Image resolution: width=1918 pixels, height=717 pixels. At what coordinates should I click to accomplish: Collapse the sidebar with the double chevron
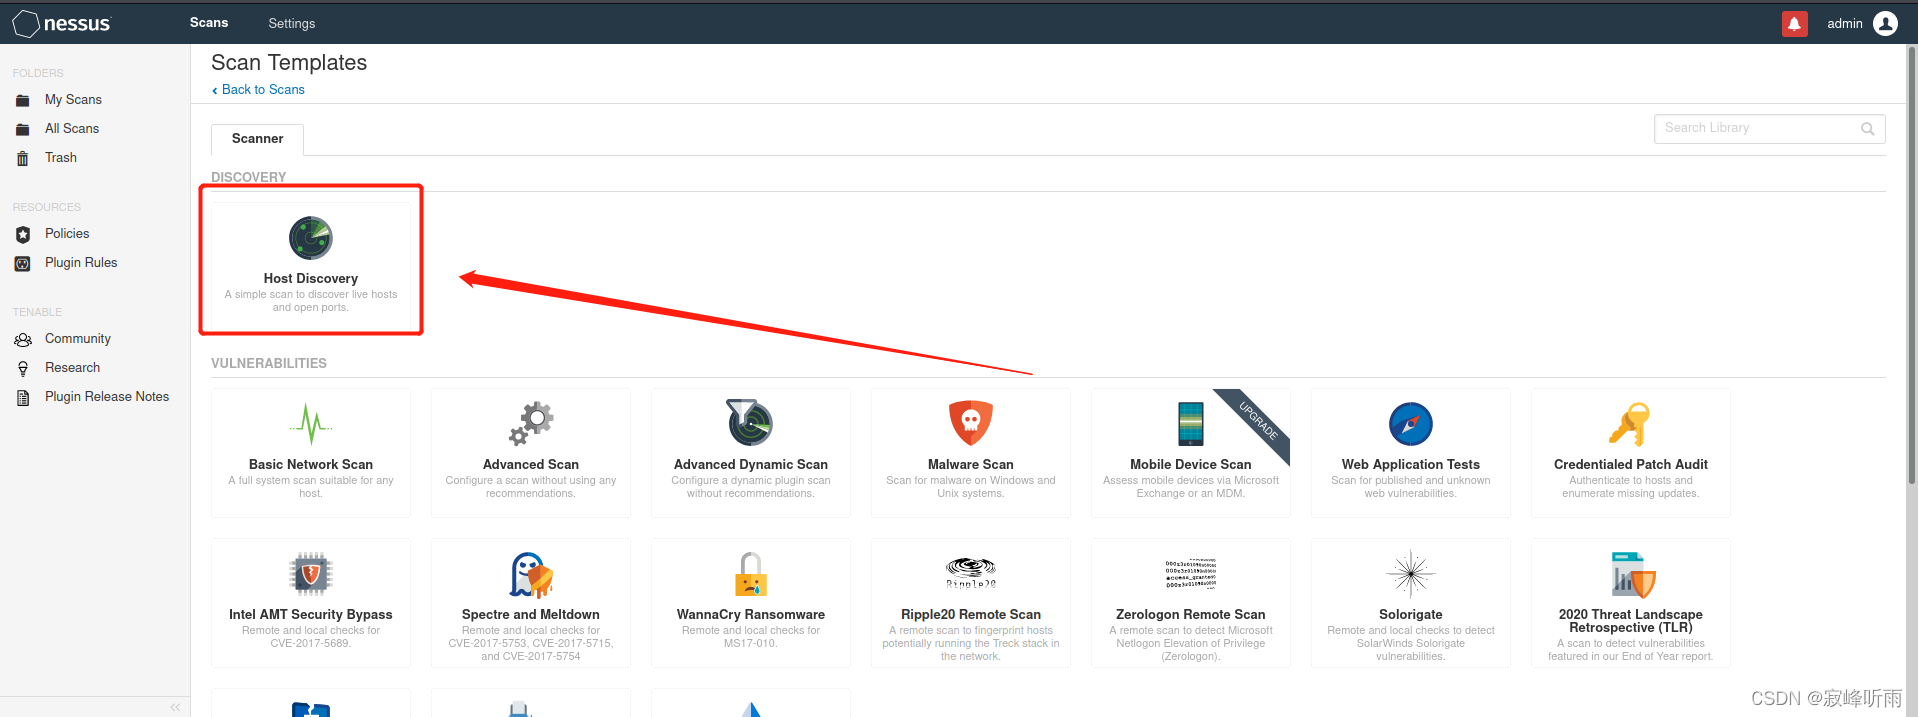[175, 707]
